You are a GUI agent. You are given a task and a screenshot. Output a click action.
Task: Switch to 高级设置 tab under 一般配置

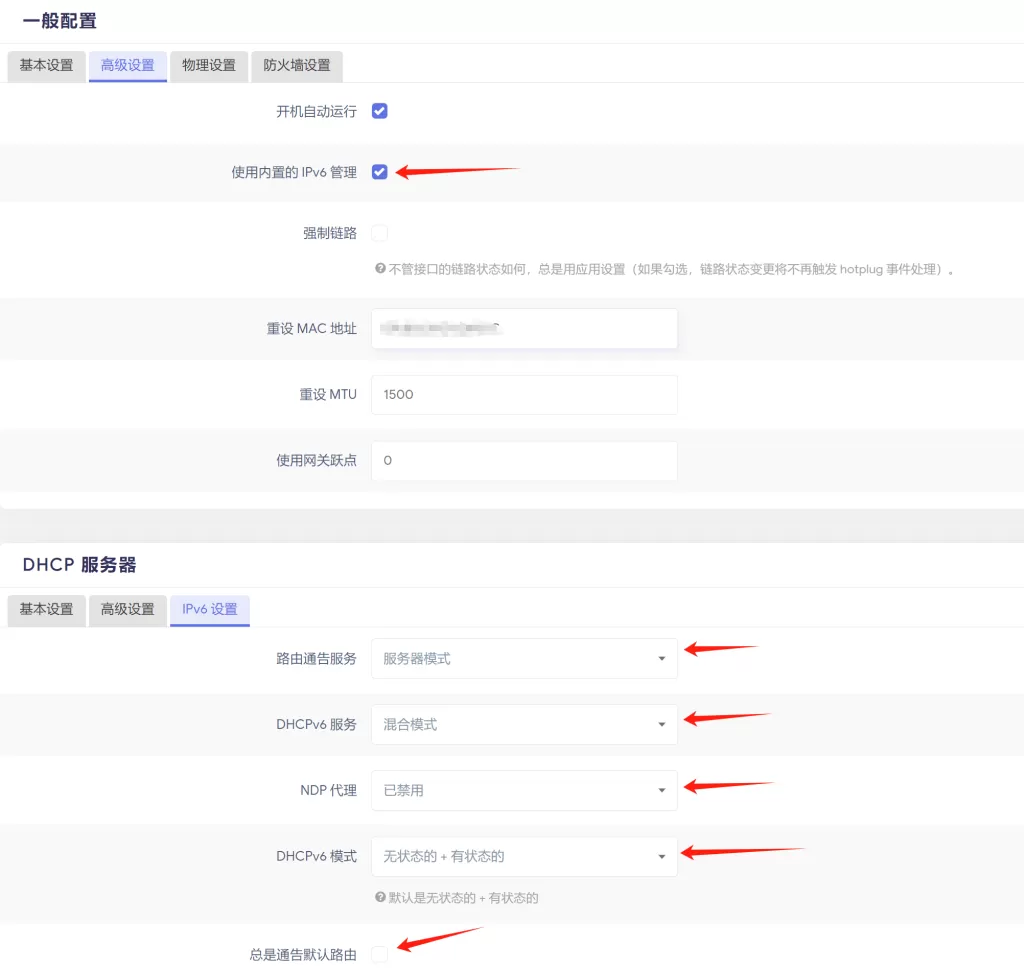pyautogui.click(x=128, y=66)
